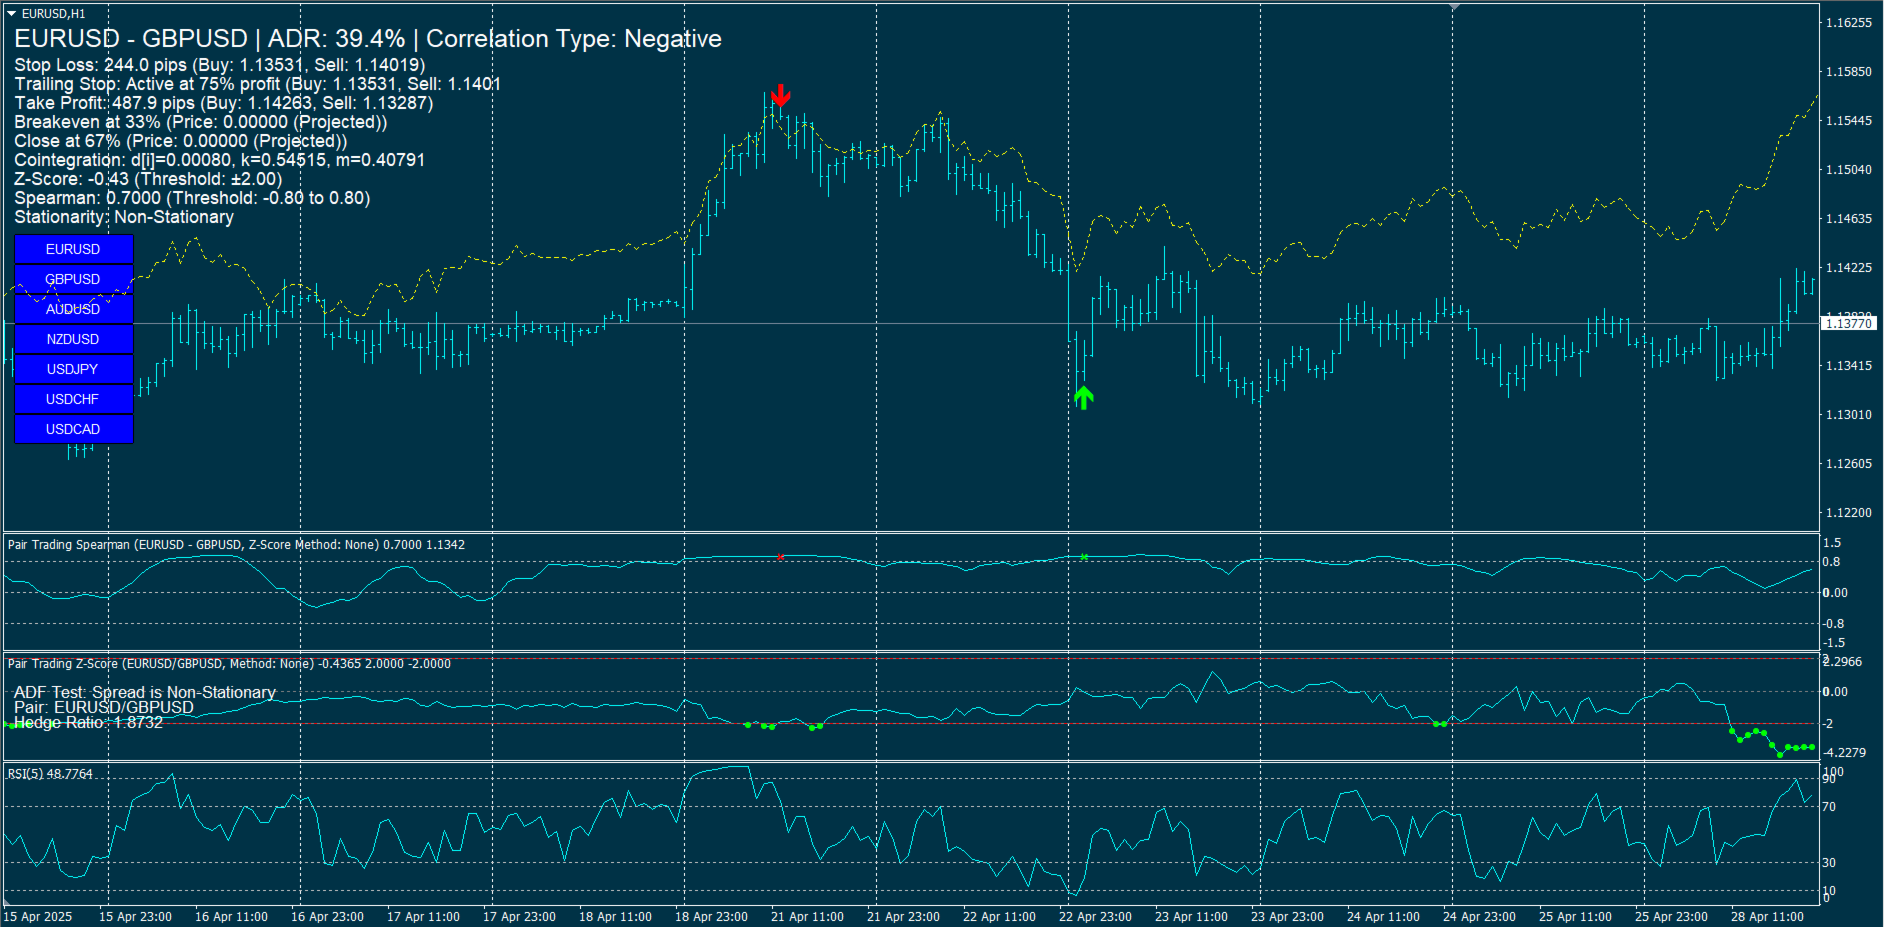Click the green buy arrow signal on the chart
1884x927 pixels.
(1084, 397)
